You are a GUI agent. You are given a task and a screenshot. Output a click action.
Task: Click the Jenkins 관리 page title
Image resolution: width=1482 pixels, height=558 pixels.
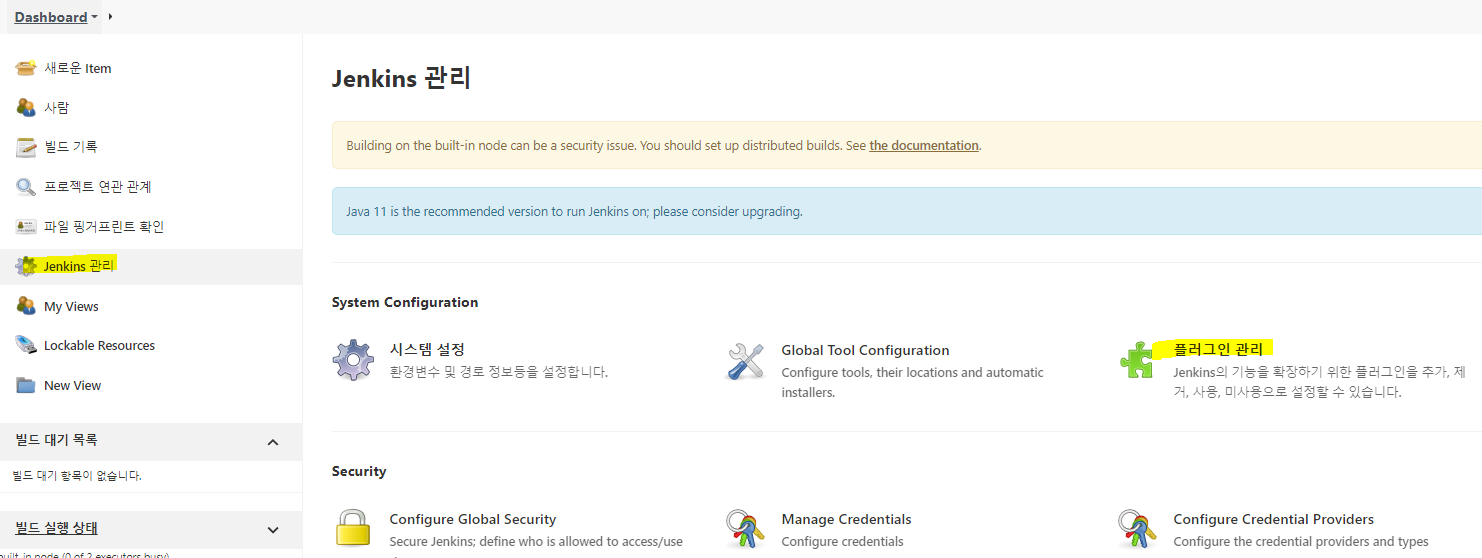click(x=401, y=78)
